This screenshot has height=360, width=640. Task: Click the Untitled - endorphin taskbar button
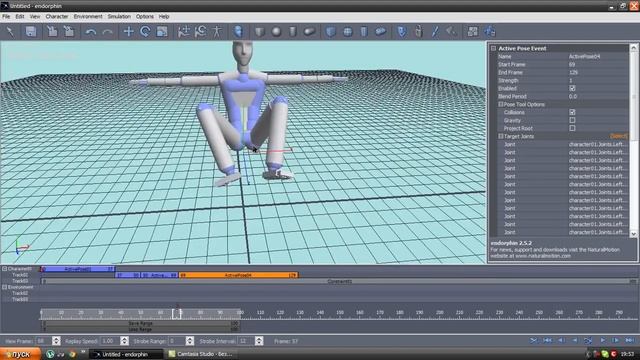[126, 354]
